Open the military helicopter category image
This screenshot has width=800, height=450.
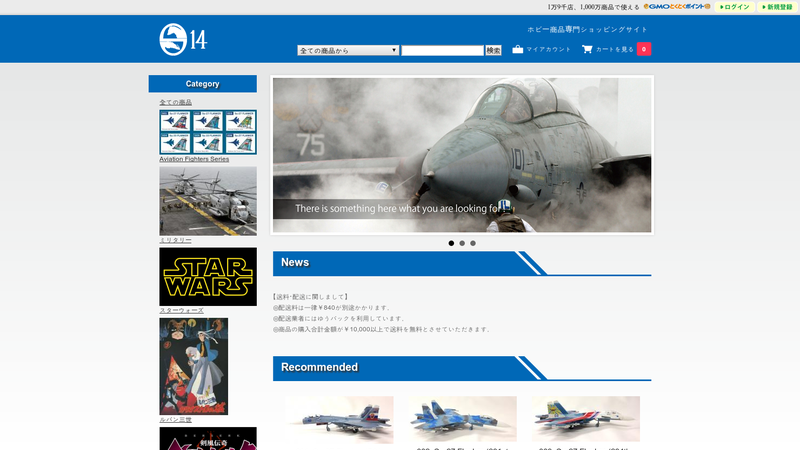coord(208,201)
